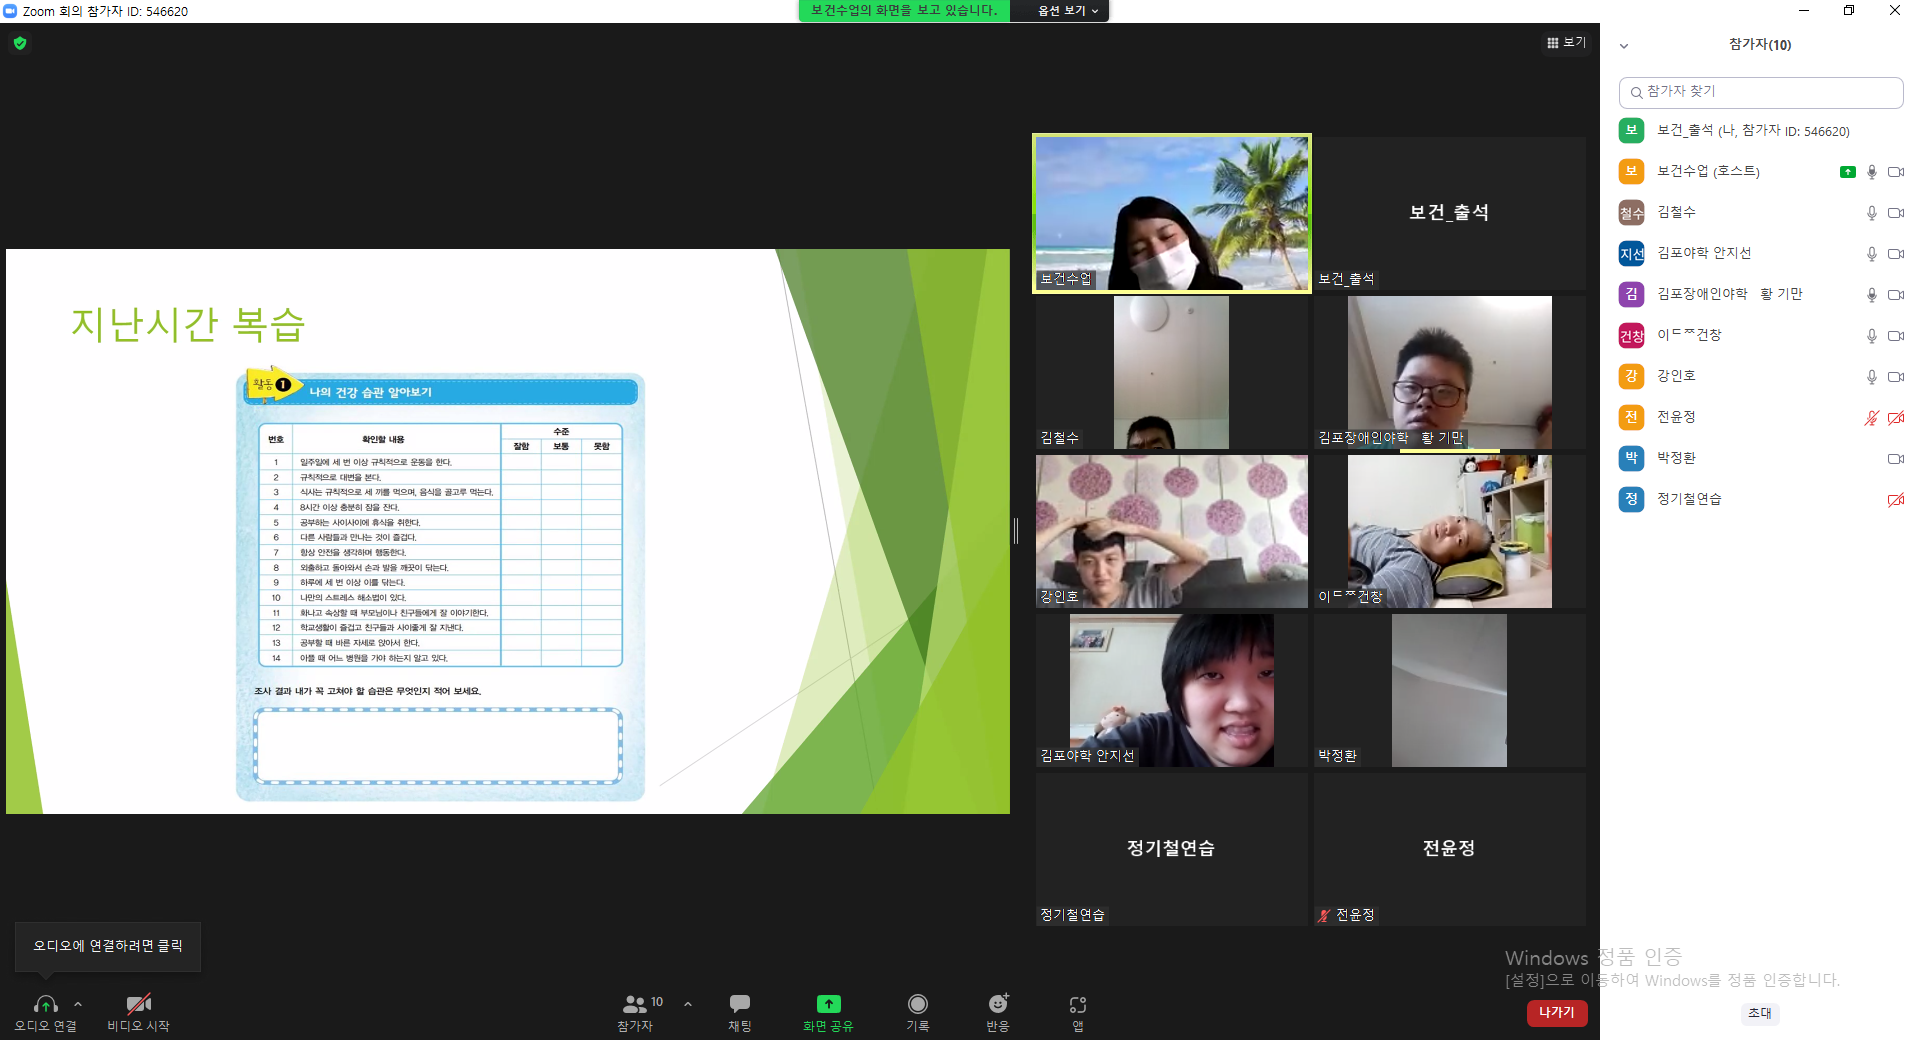Collapse the participants panel chevron
This screenshot has width=1924, height=1040.
point(1624,45)
